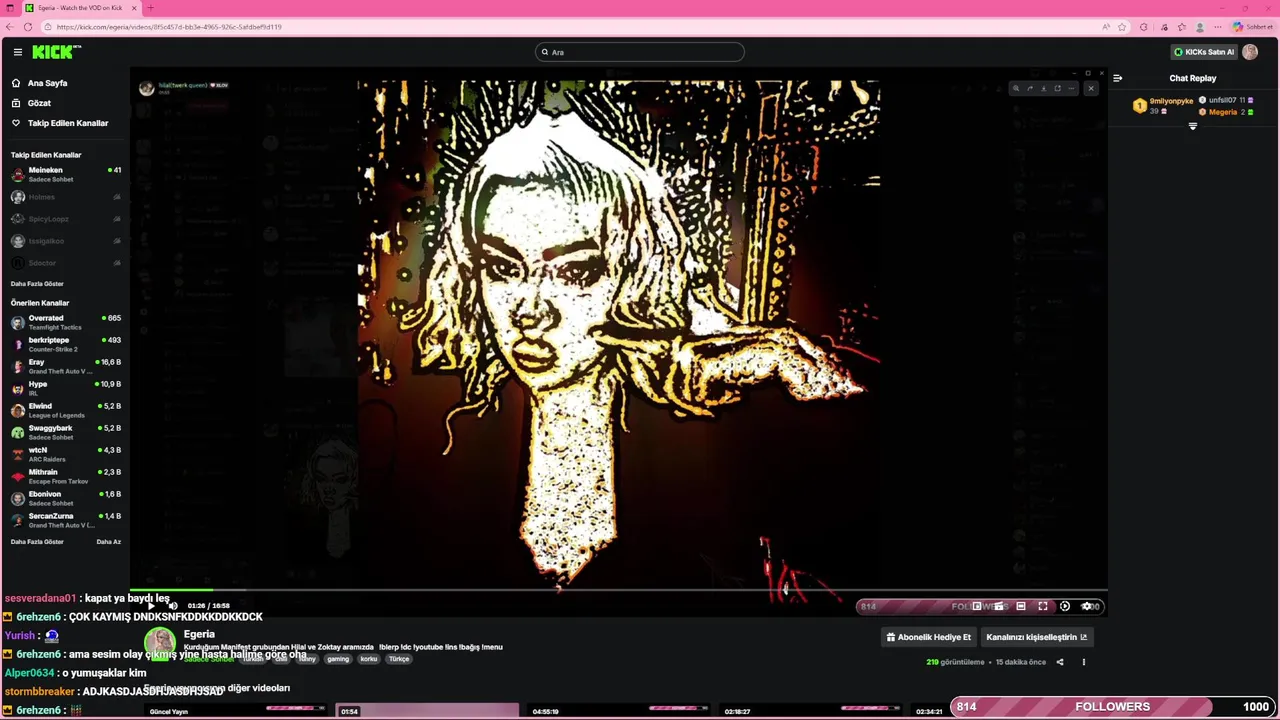Open Ebonivon channel
Viewport: 1280px width, 720px height.
coord(65,498)
